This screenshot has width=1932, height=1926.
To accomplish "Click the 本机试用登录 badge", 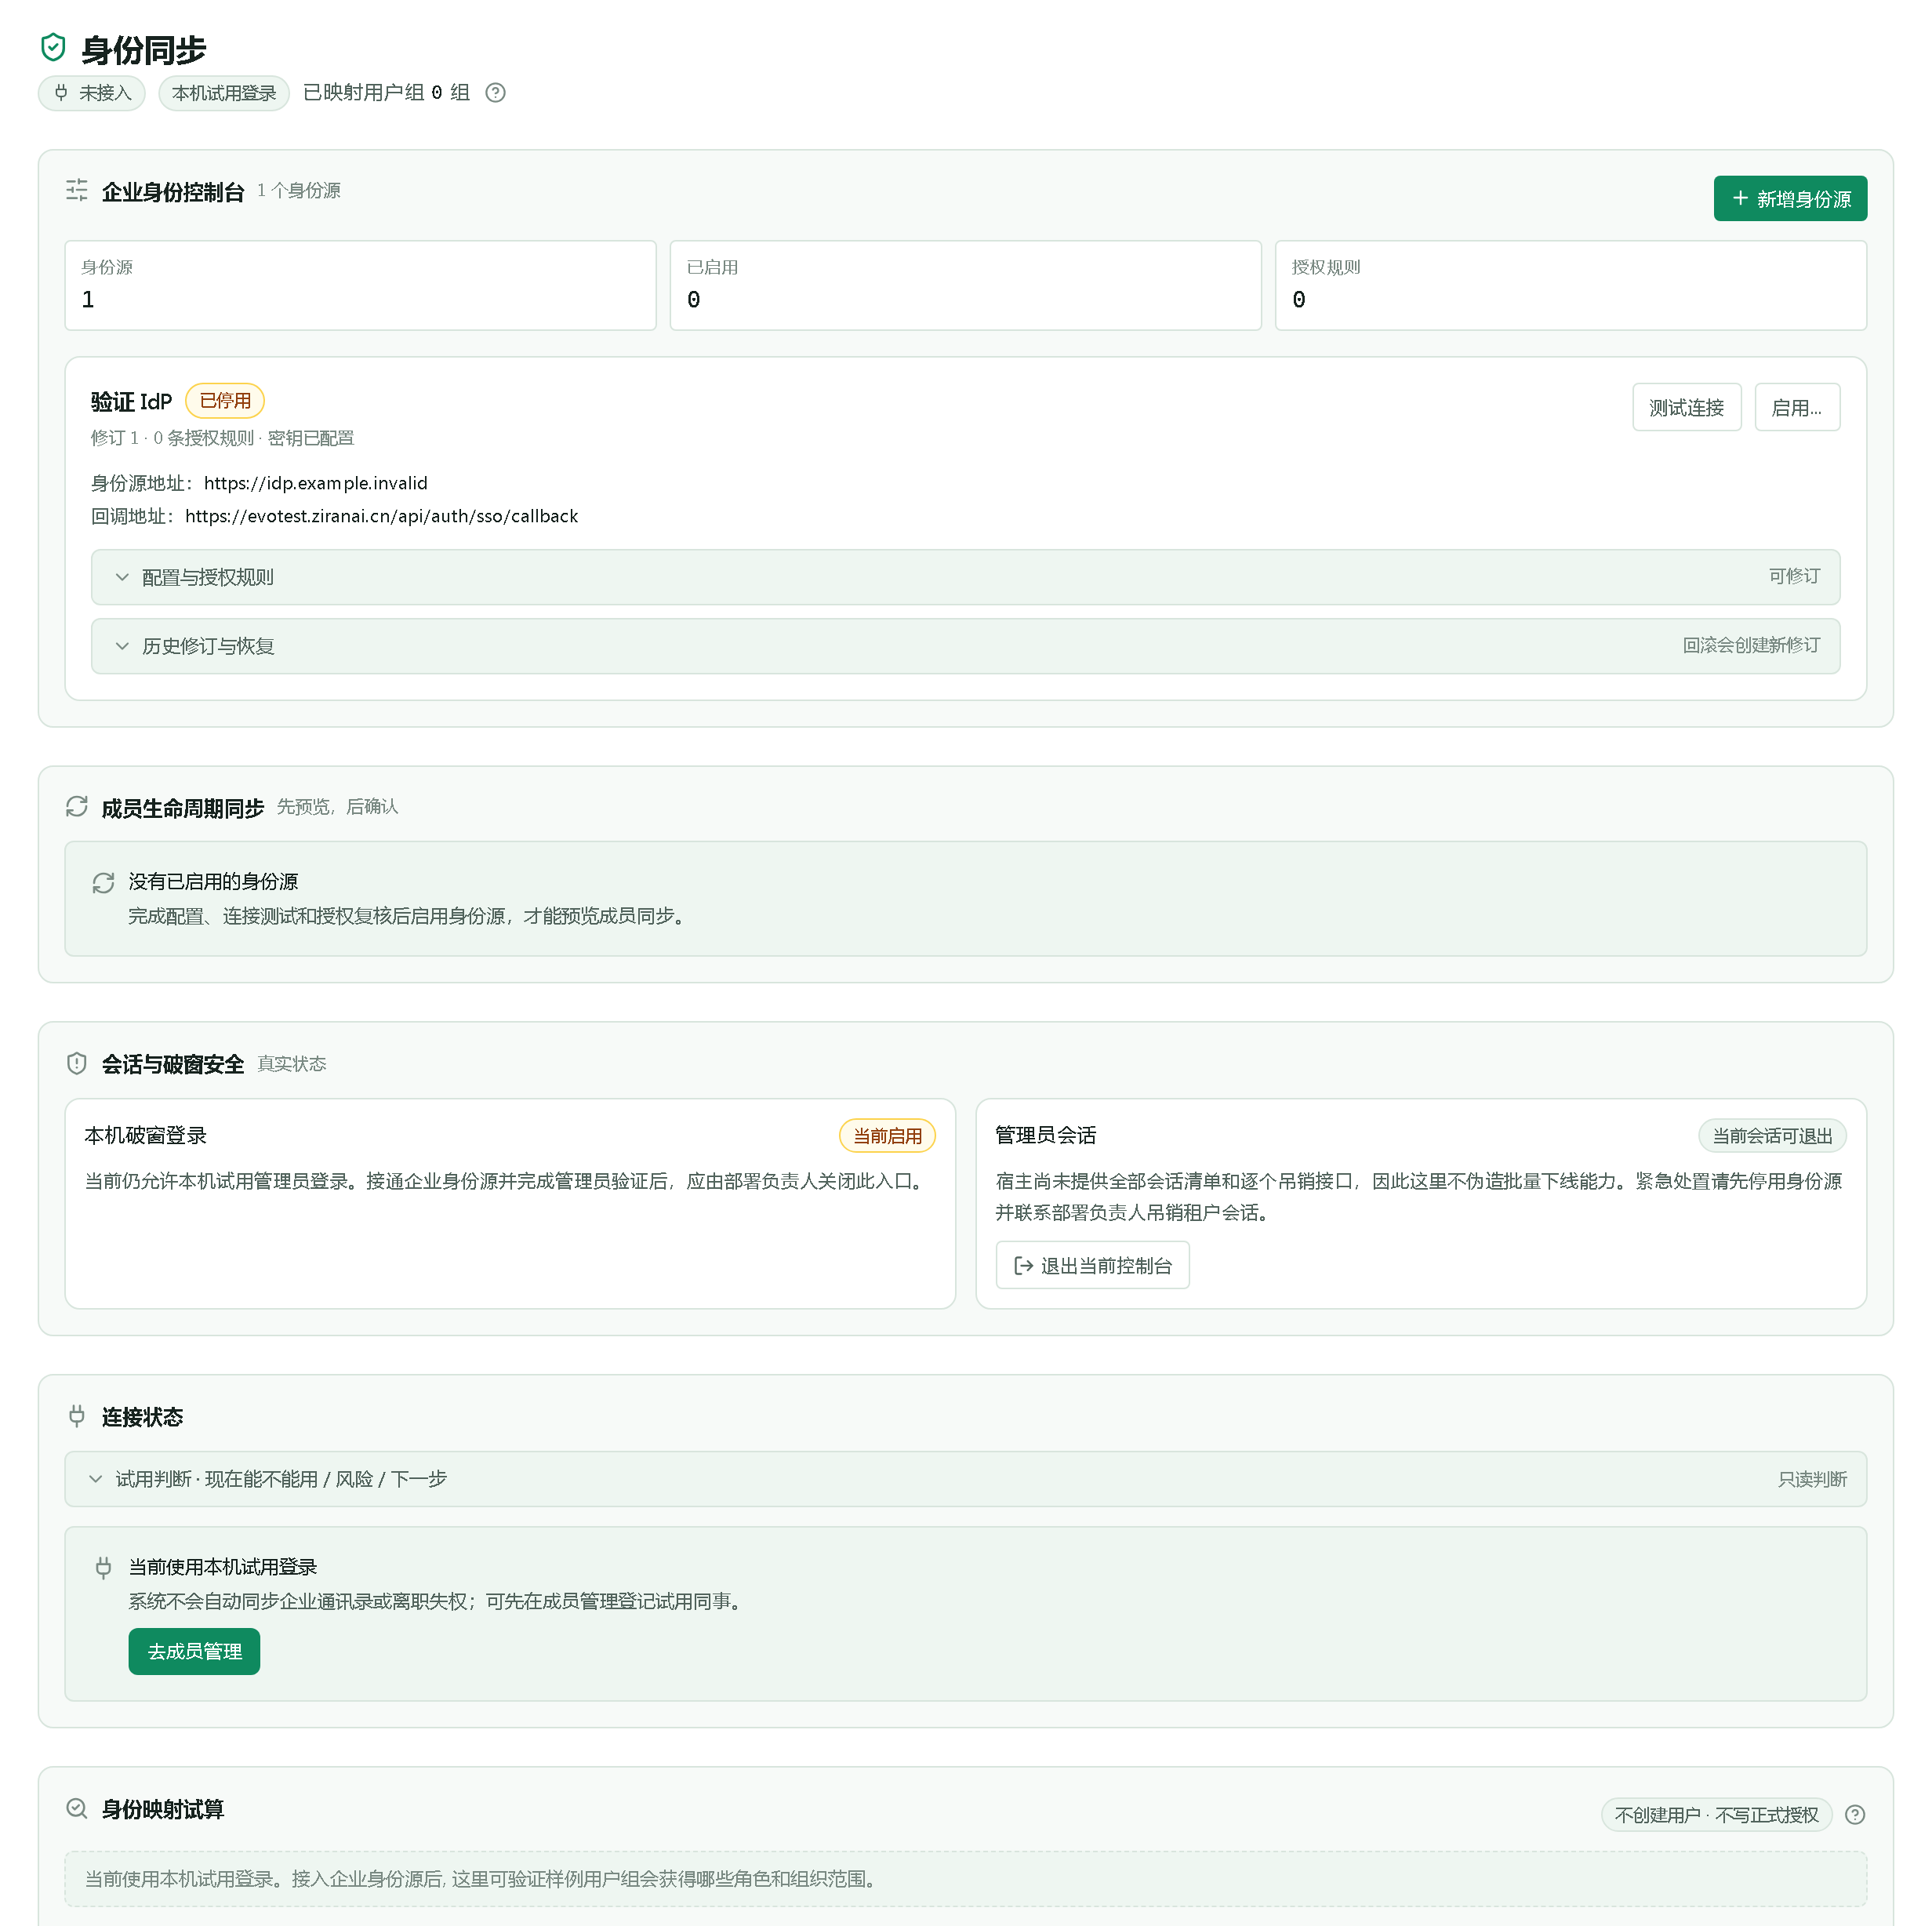I will point(224,93).
